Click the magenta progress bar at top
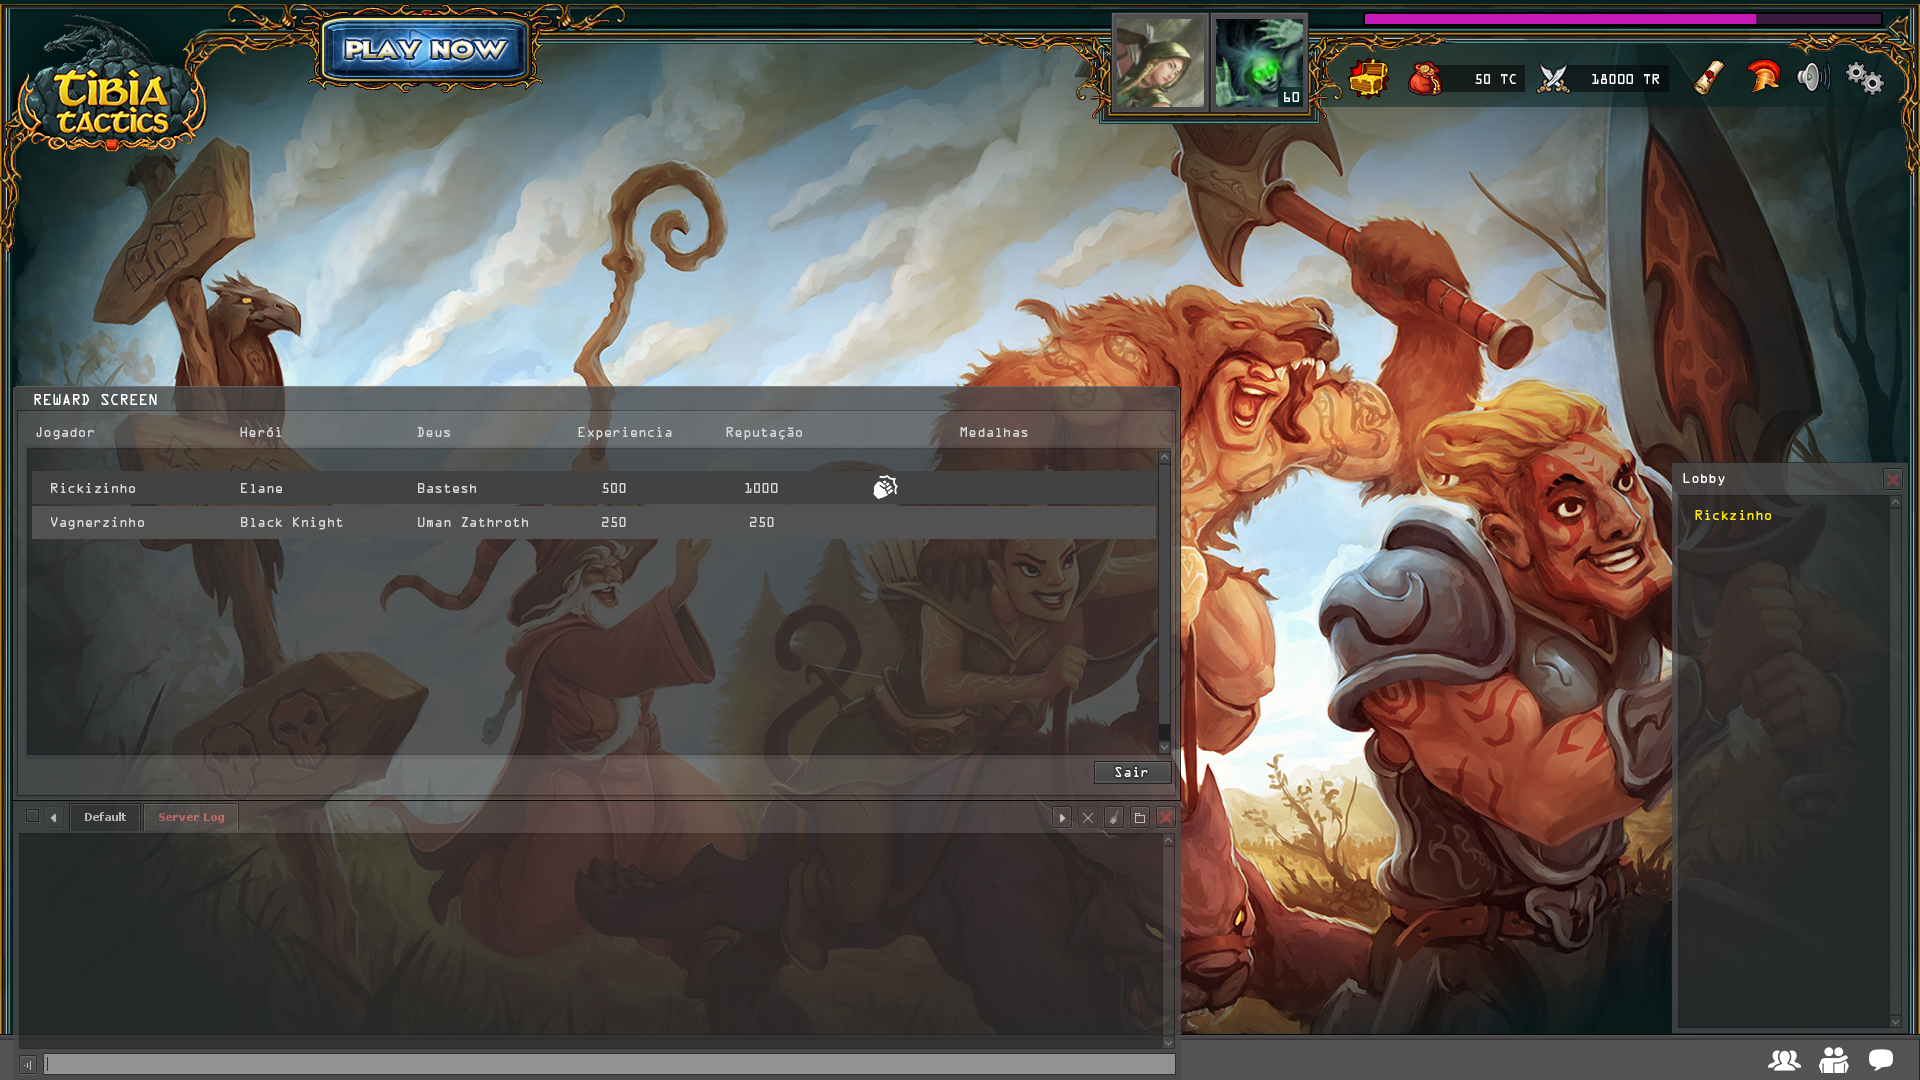This screenshot has width=1920, height=1080. coord(1623,19)
